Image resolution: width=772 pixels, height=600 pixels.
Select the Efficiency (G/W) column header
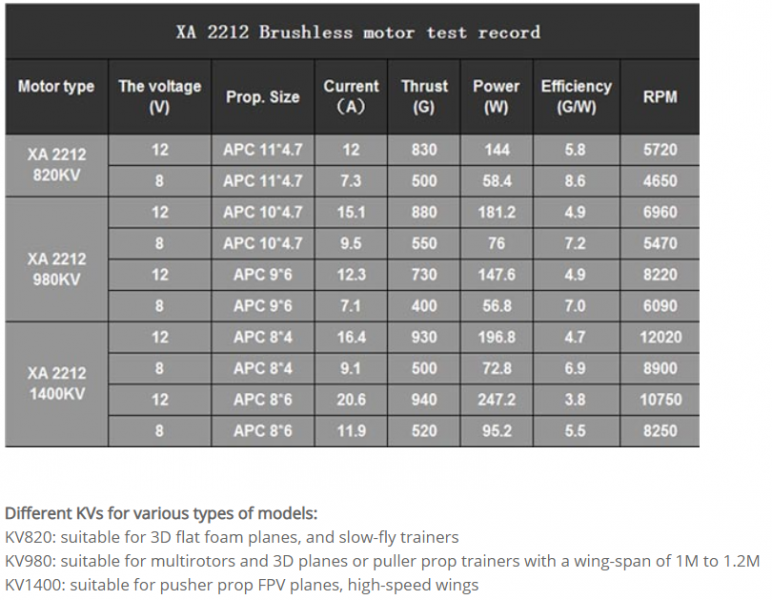[576, 97]
